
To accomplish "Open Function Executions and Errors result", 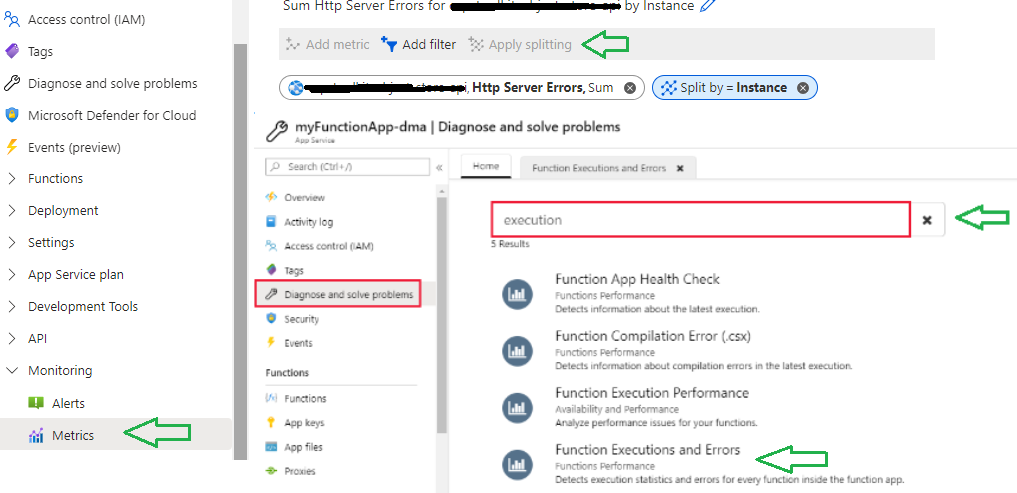I will coord(647,450).
